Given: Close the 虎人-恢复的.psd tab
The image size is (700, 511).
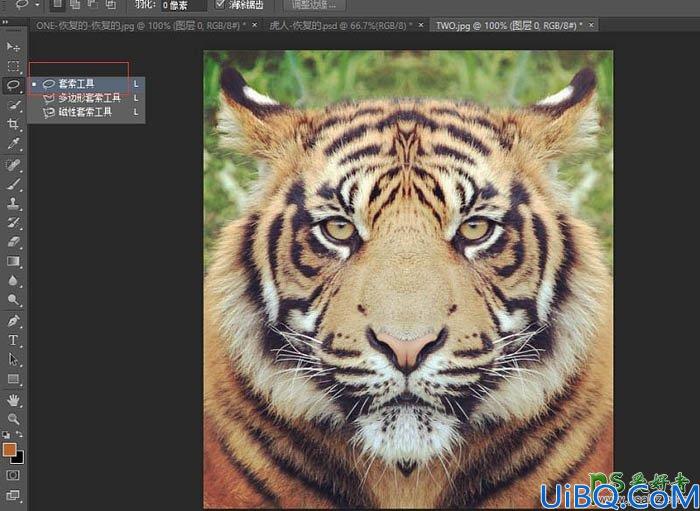Looking at the screenshot, I should point(421,25).
